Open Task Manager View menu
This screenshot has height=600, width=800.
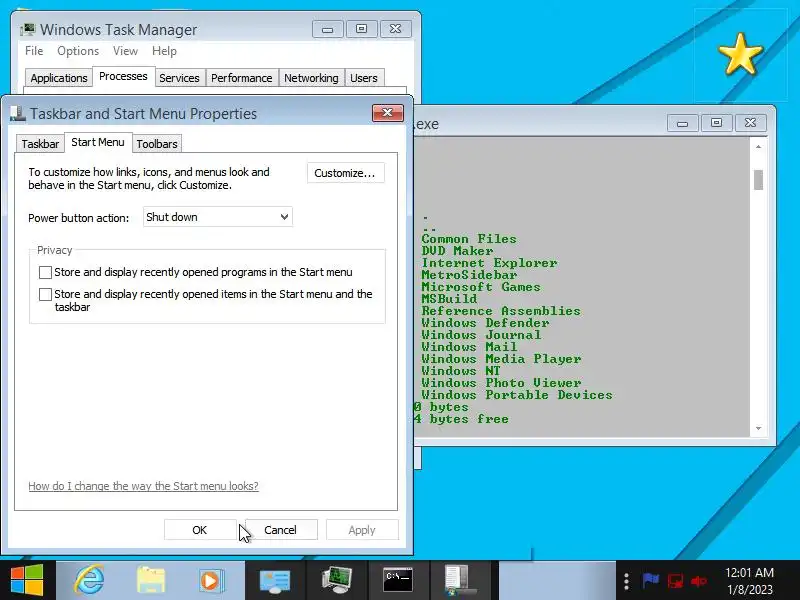pos(126,51)
